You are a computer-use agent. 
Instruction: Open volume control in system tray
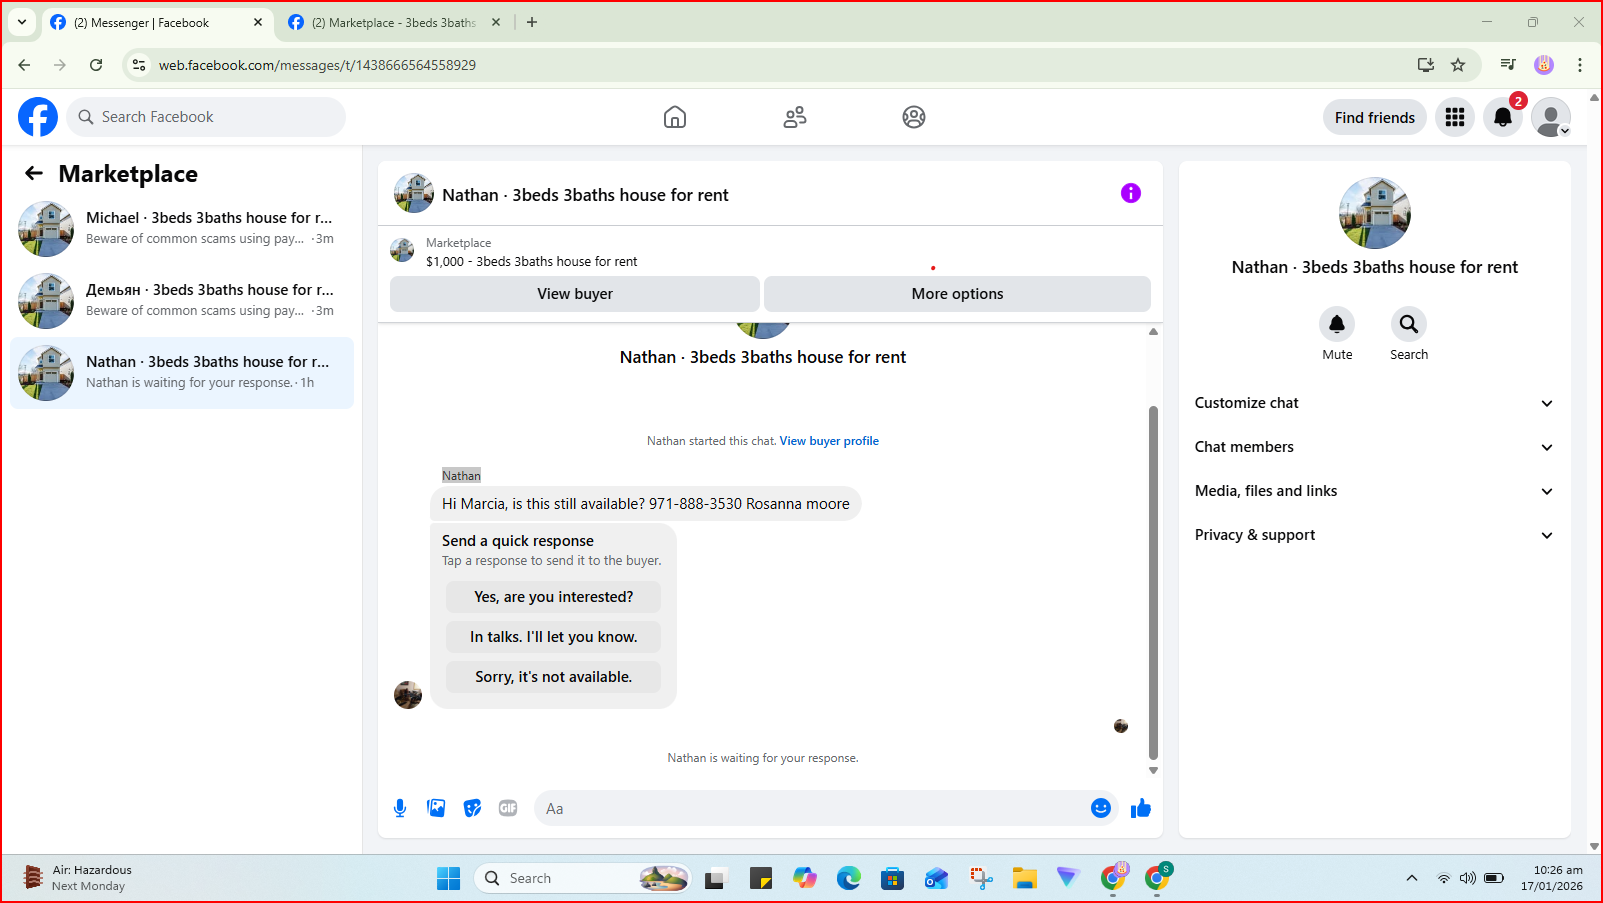(1468, 878)
